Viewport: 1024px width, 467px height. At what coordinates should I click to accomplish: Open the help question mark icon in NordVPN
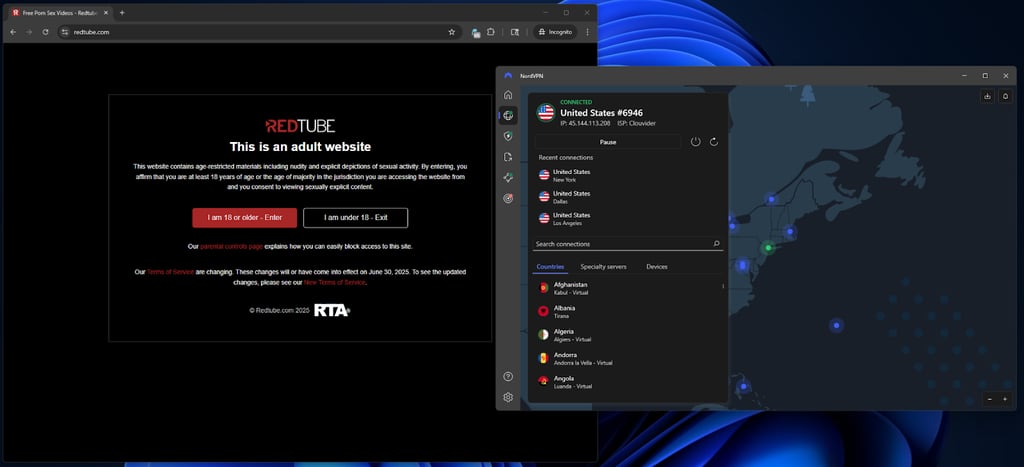[x=508, y=377]
